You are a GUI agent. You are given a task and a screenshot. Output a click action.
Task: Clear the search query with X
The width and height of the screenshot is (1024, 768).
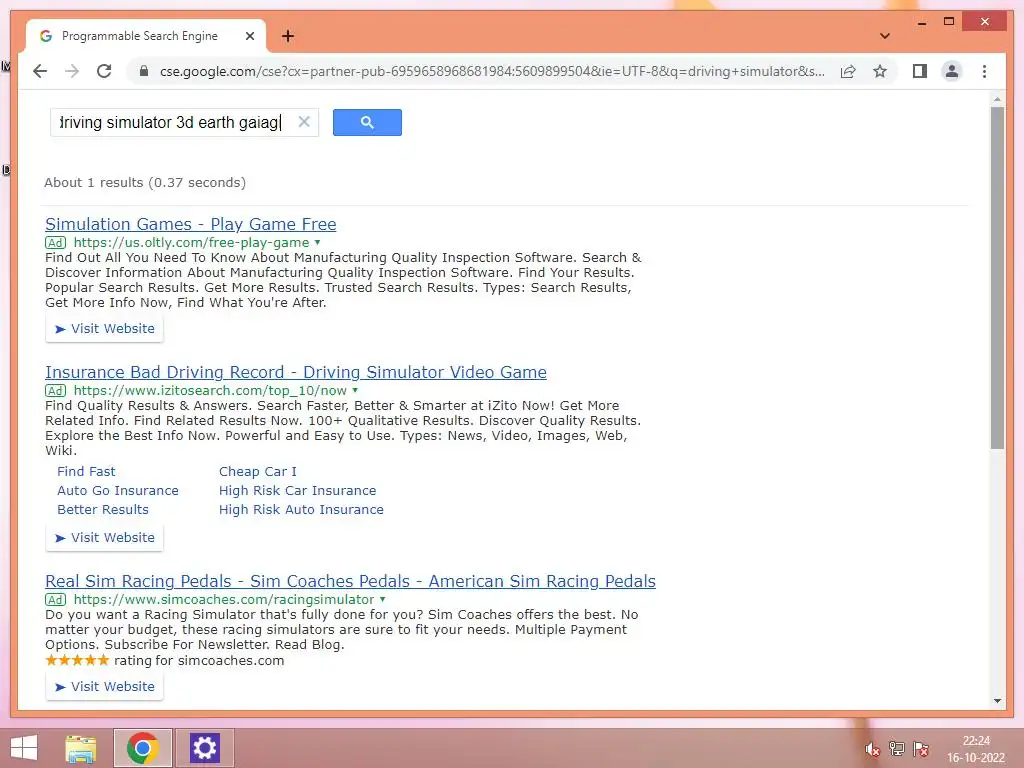[x=304, y=122]
